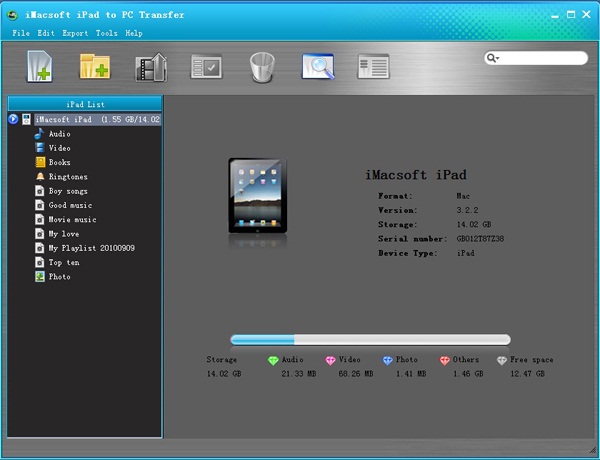Open the Edit menu
Screen dimensions: 600x460
(x=46, y=33)
